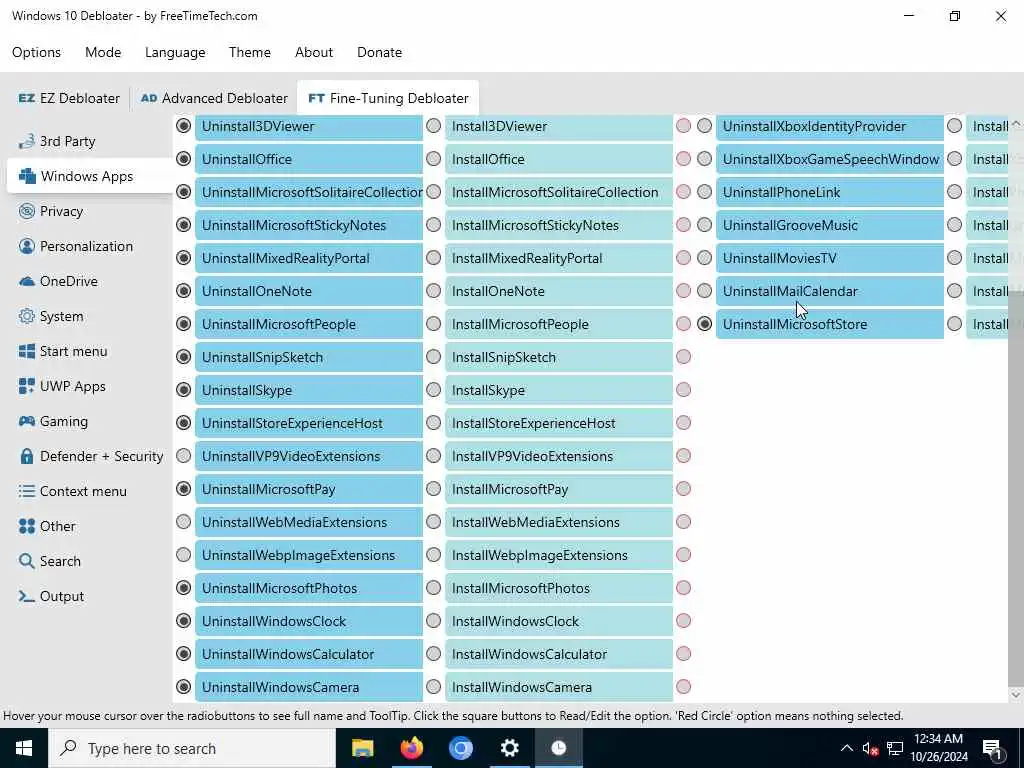Click the UninstallSnipSketch option button
1024x768 pixels.
(309, 357)
